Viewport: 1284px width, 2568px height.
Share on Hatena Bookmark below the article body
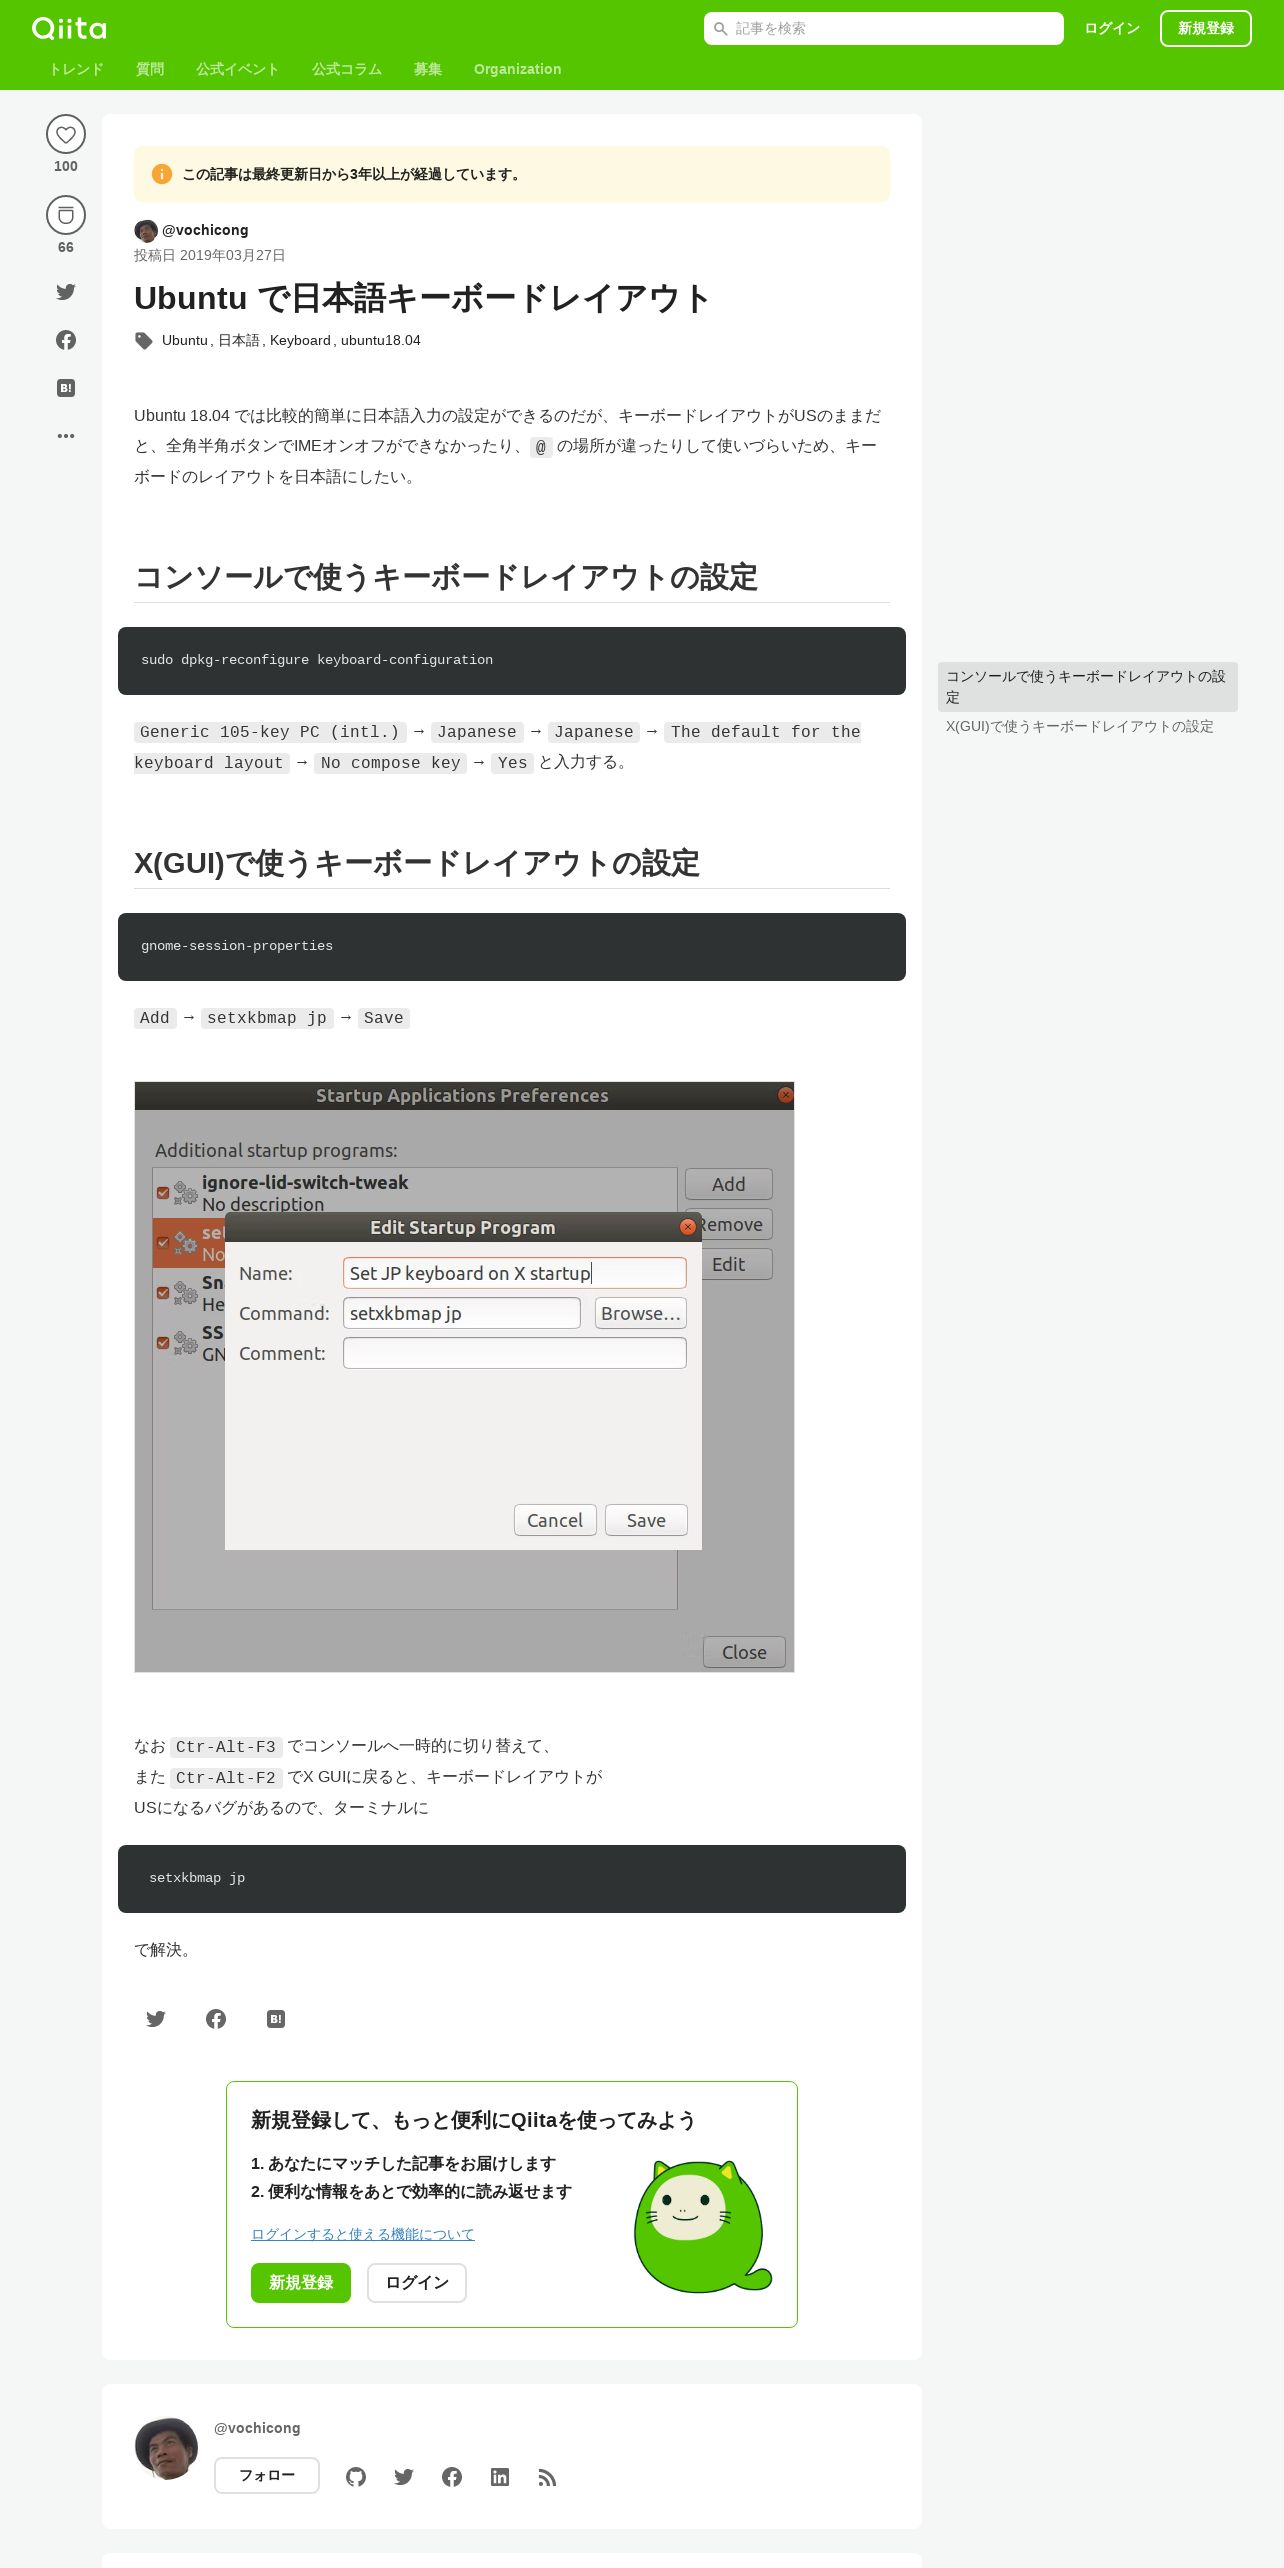click(276, 2019)
